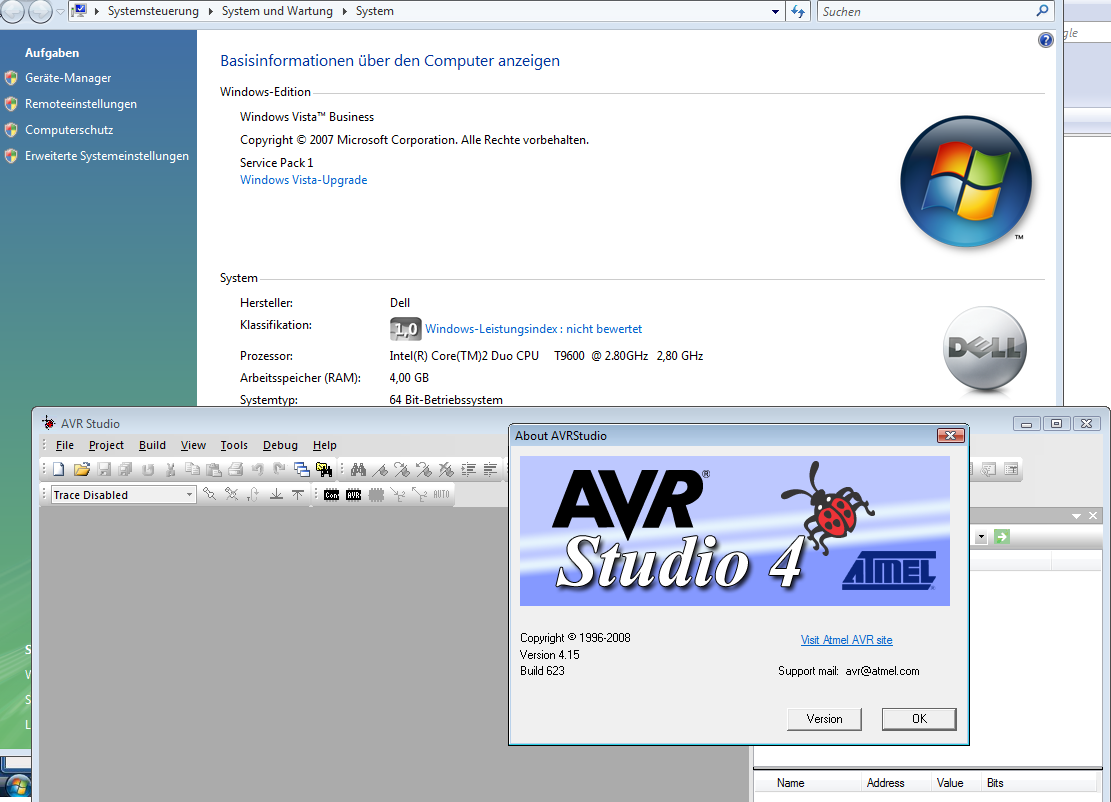Click the Save diskette toolbar icon
The image size is (1111, 802).
[x=104, y=469]
